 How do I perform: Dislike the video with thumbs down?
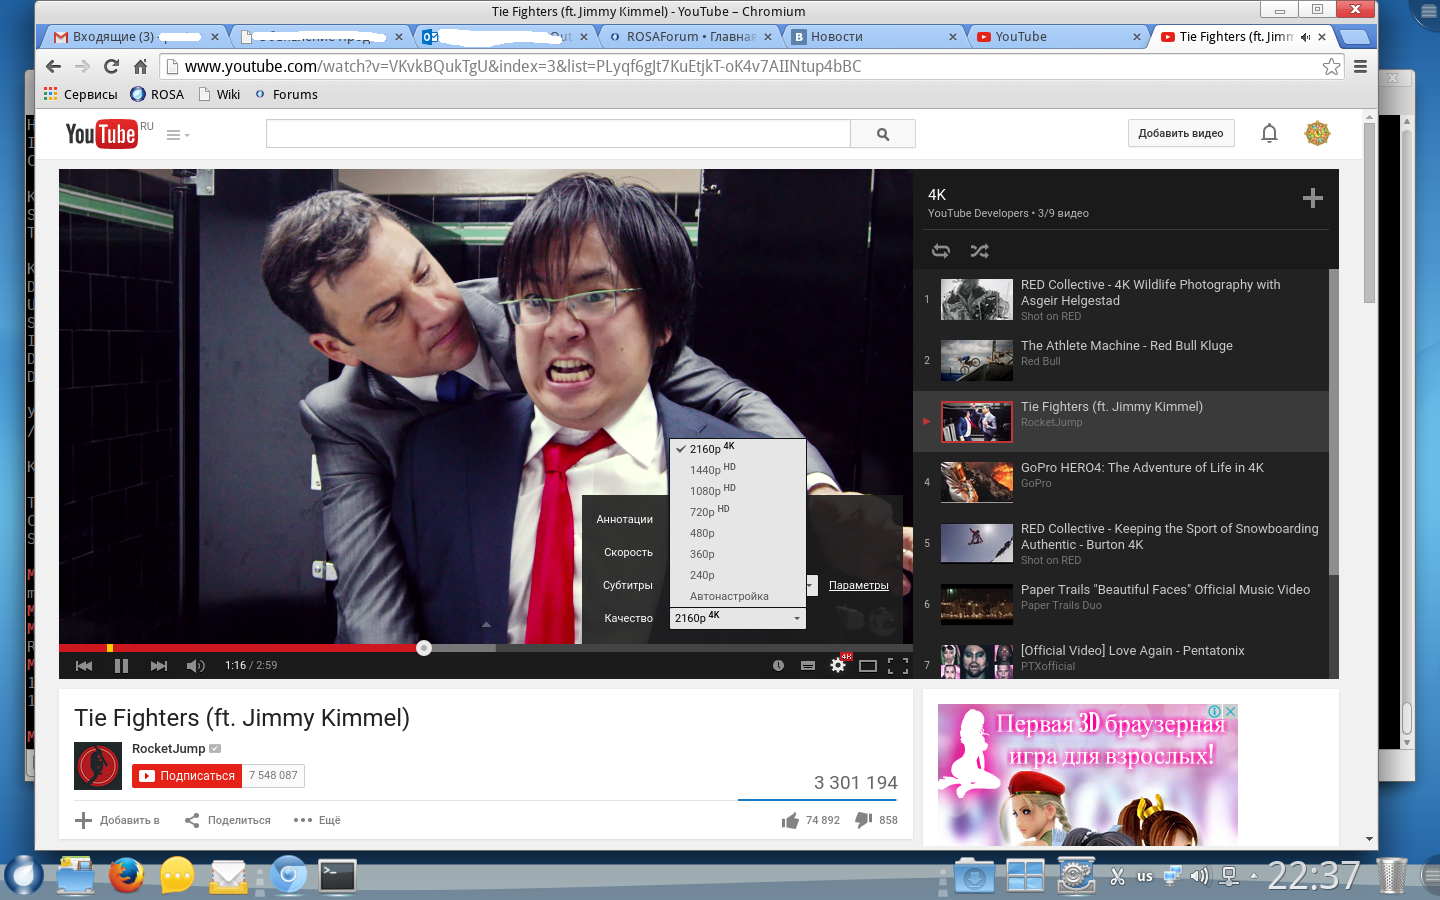(x=877, y=820)
